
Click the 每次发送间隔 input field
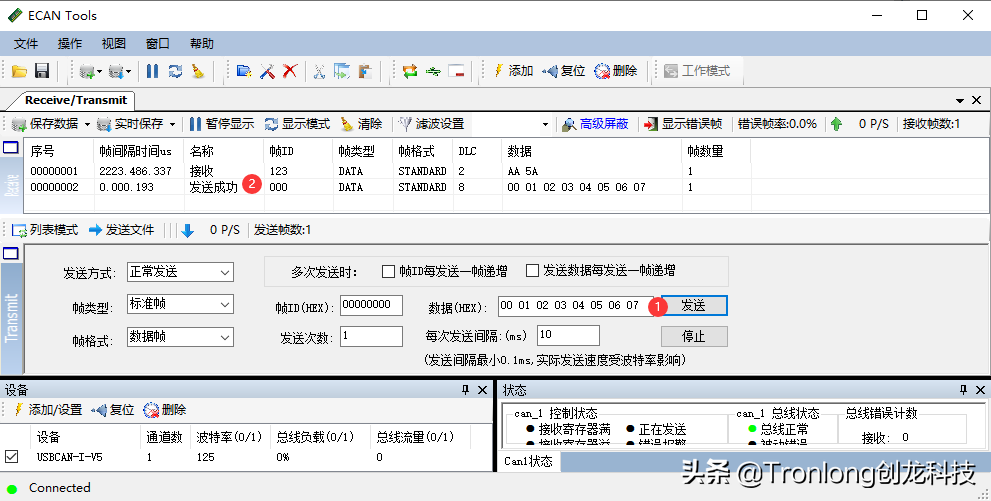(x=568, y=335)
